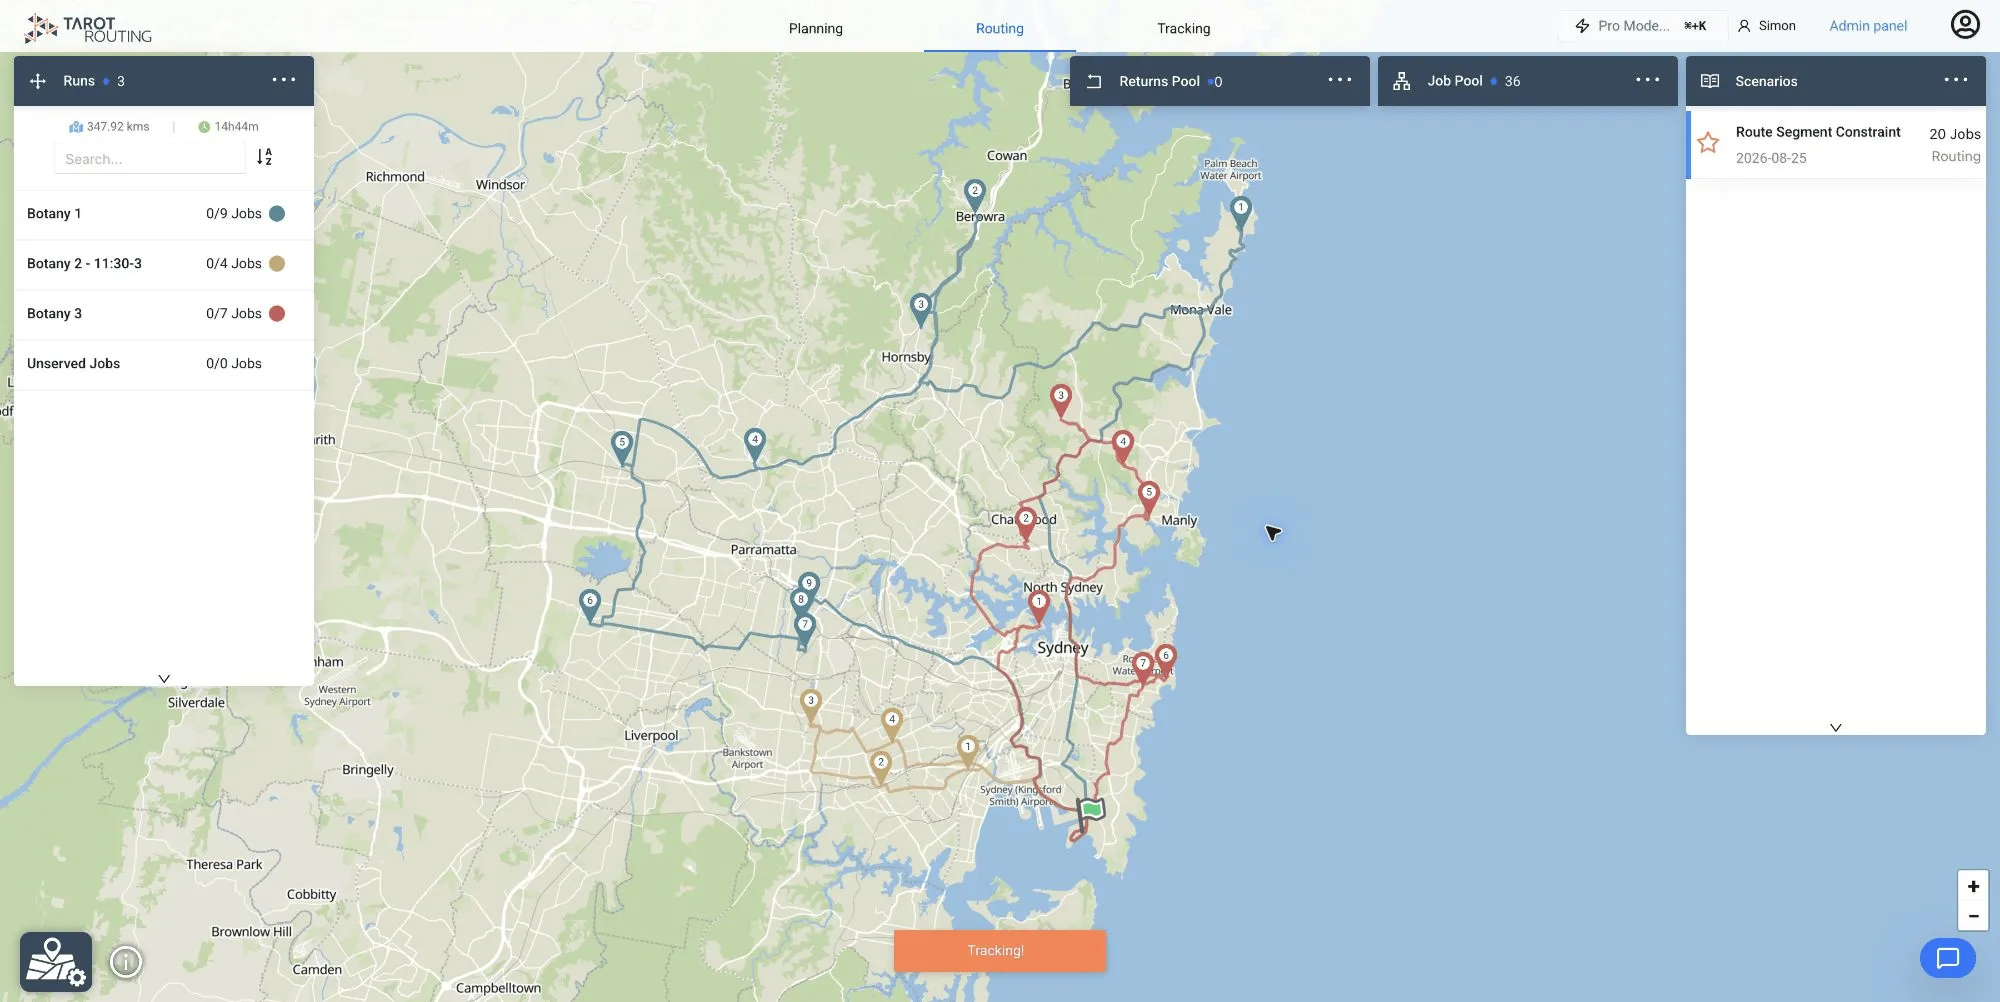Screen dimensions: 2000x1002
Task: Click blue marker 6 on the map
Action: [590, 604]
